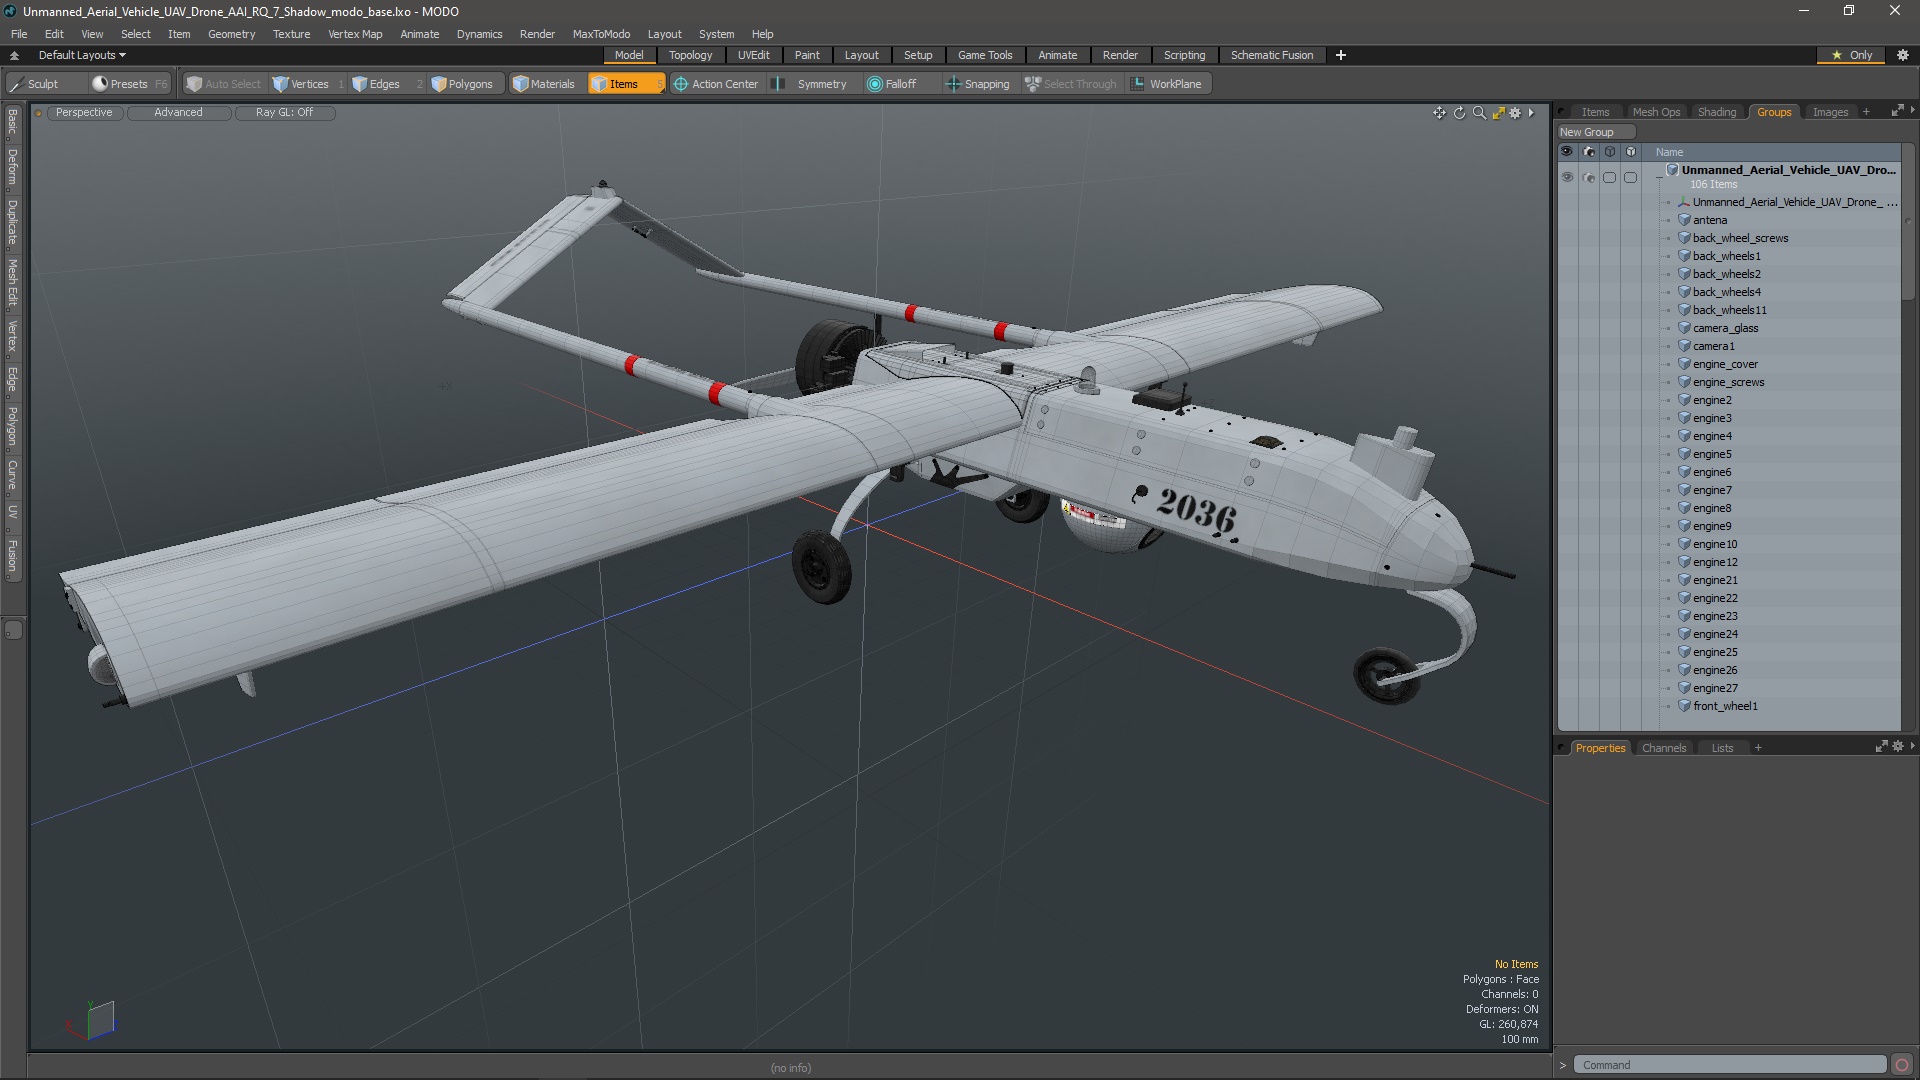Click the viewport rotate icon
The image size is (1920, 1080).
[x=1459, y=113]
